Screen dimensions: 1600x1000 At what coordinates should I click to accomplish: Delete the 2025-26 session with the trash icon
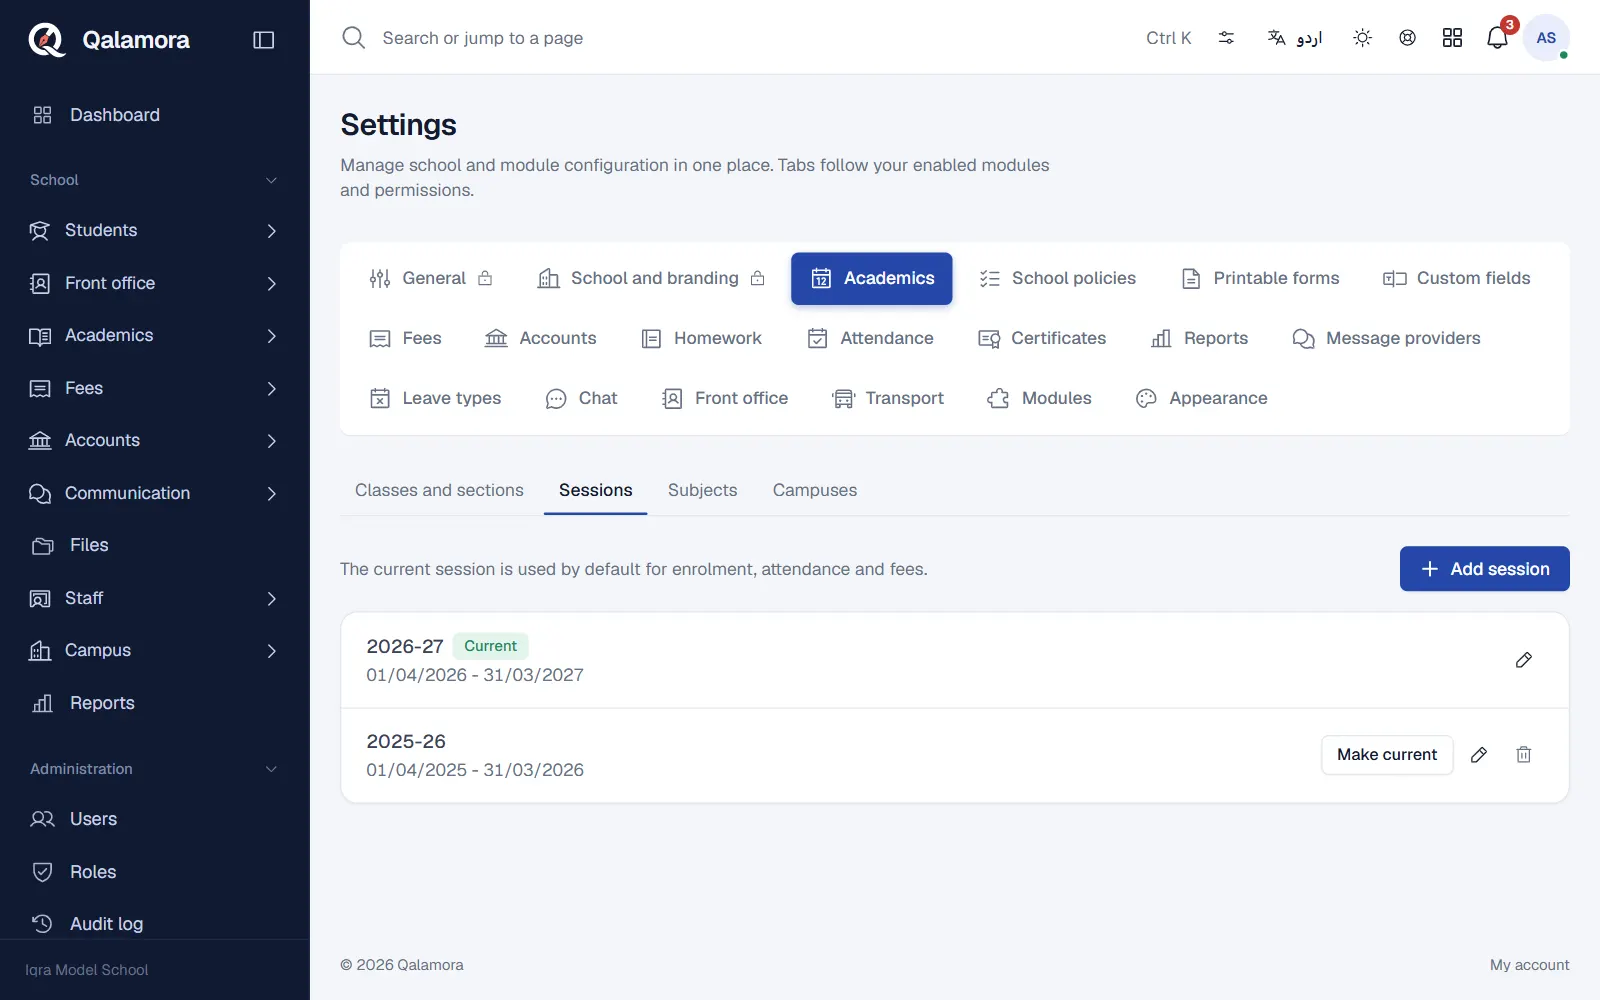1524,755
